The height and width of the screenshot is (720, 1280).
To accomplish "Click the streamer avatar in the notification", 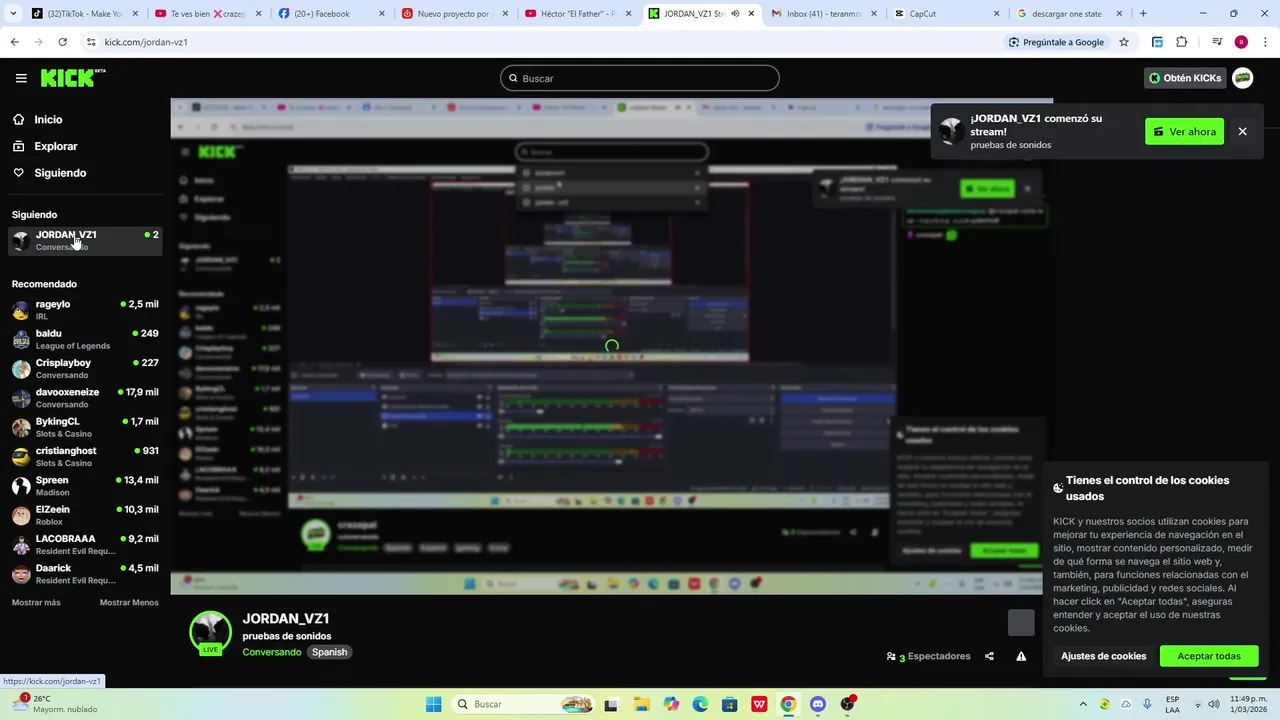I will pos(952,131).
